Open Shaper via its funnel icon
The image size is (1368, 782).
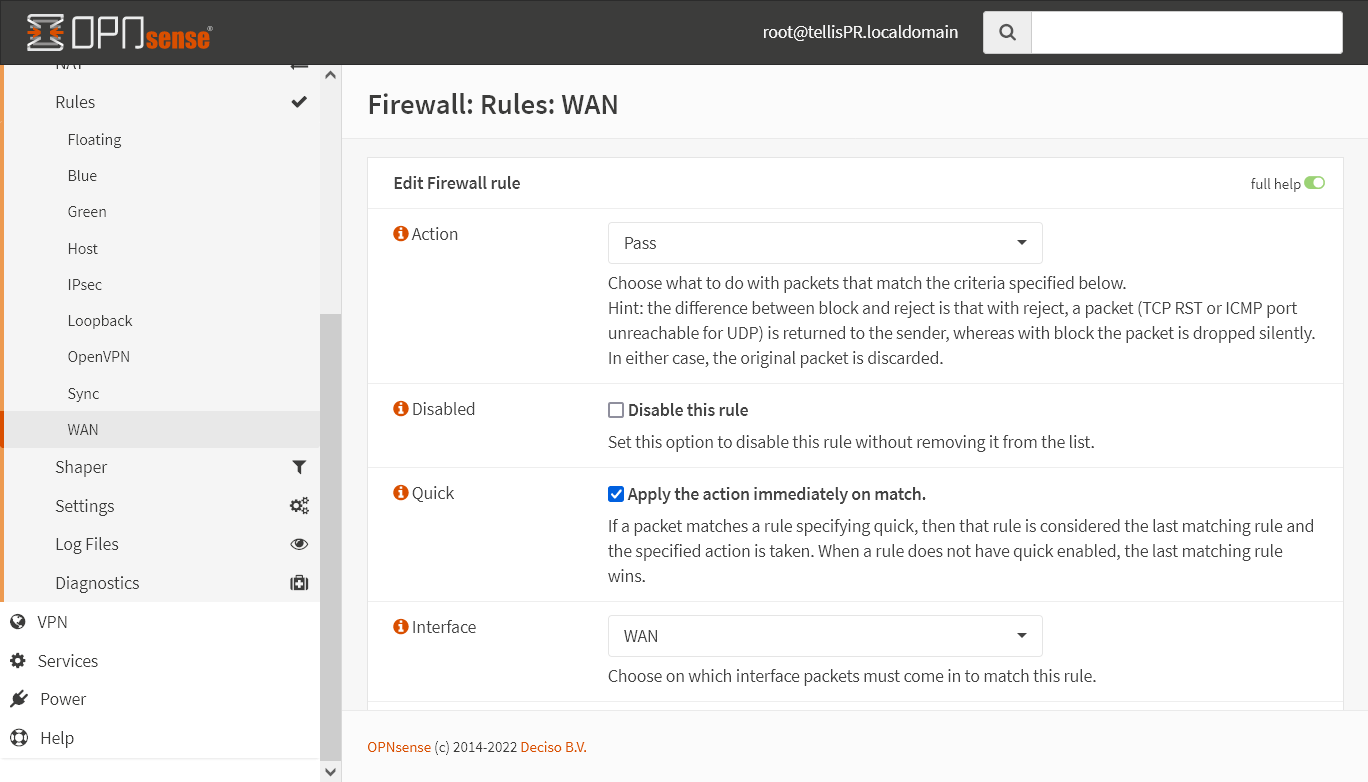pyautogui.click(x=299, y=467)
